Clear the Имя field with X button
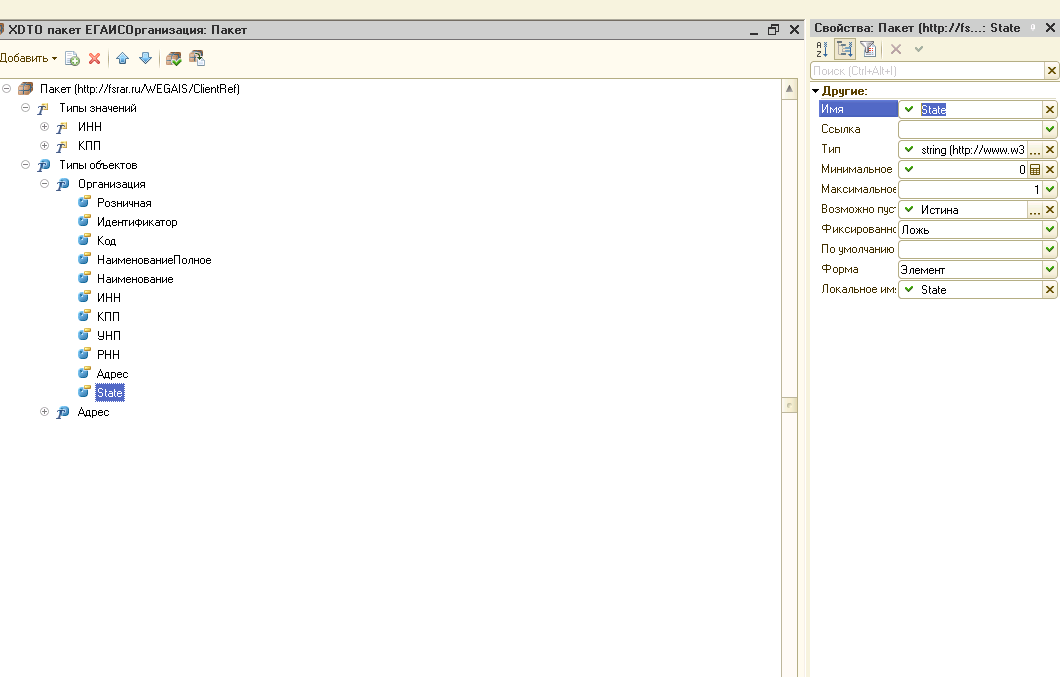 [x=1050, y=110]
